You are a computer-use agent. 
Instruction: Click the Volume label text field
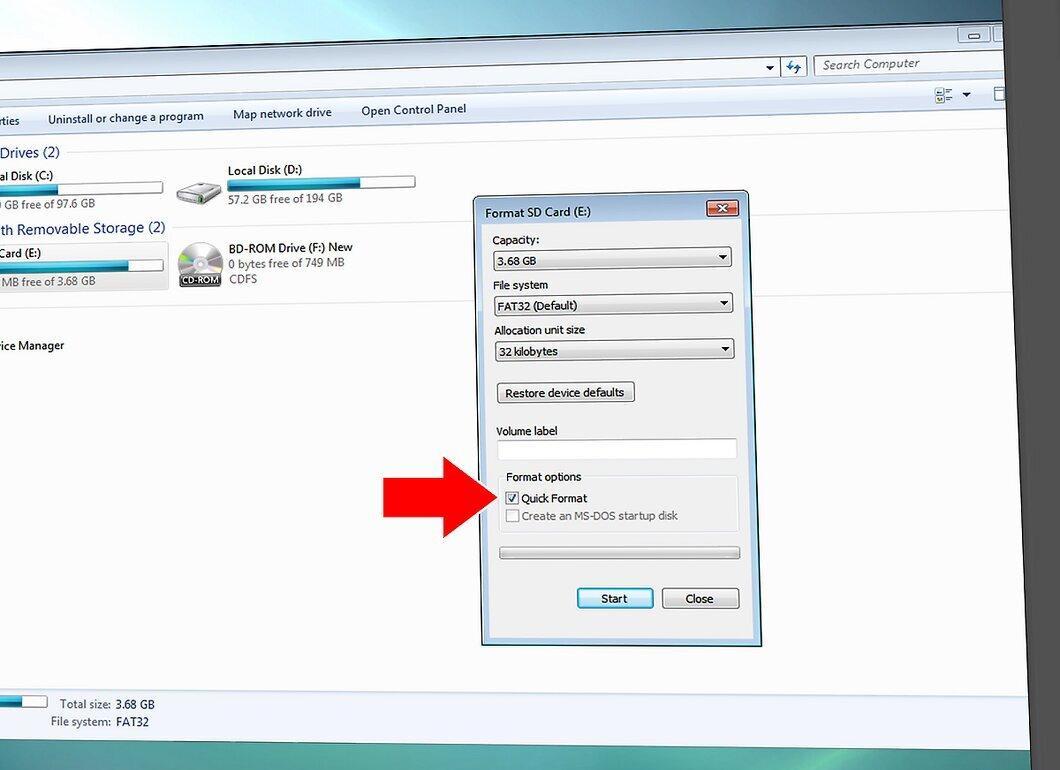(617, 449)
